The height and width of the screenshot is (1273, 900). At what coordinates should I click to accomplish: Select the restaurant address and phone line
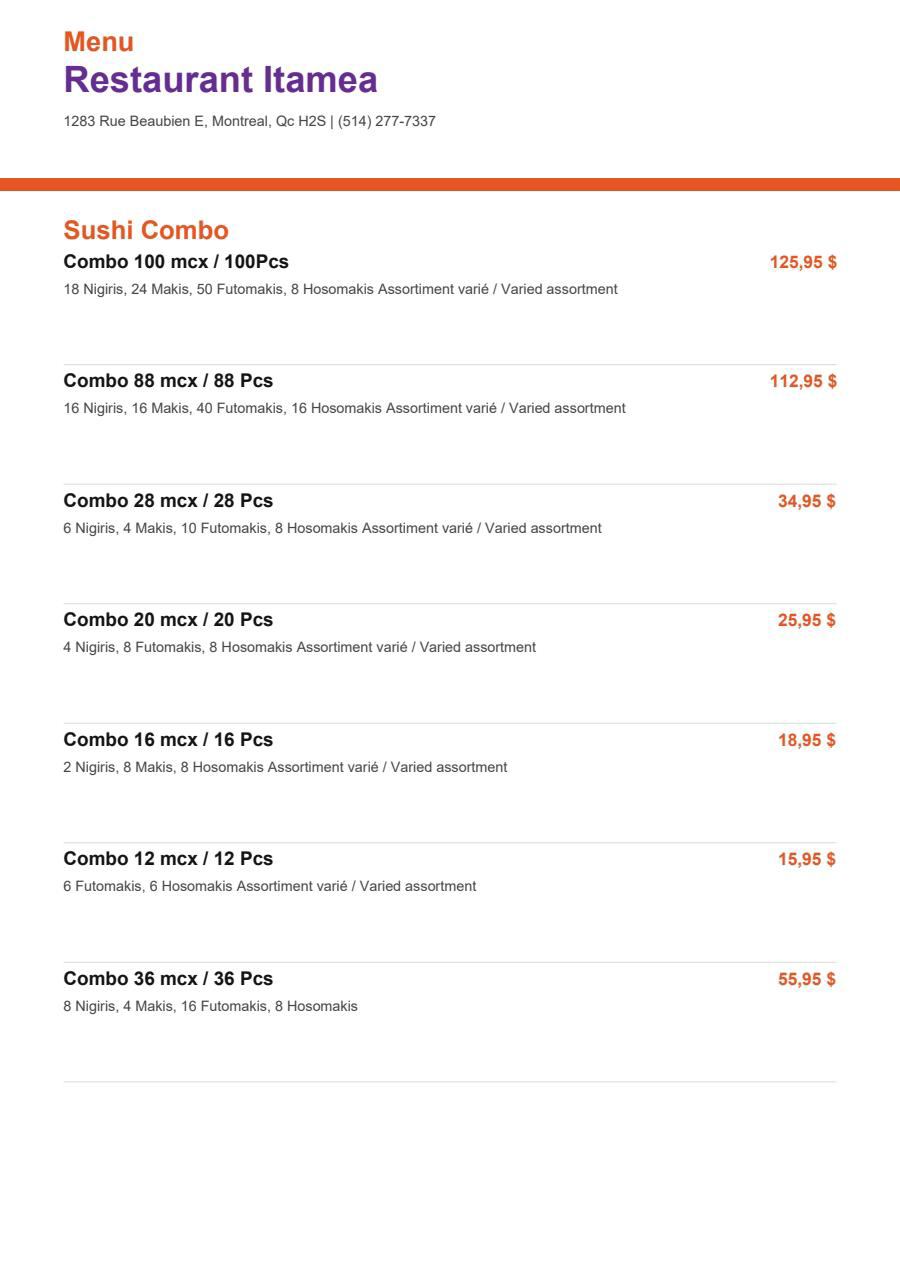pyautogui.click(x=250, y=121)
